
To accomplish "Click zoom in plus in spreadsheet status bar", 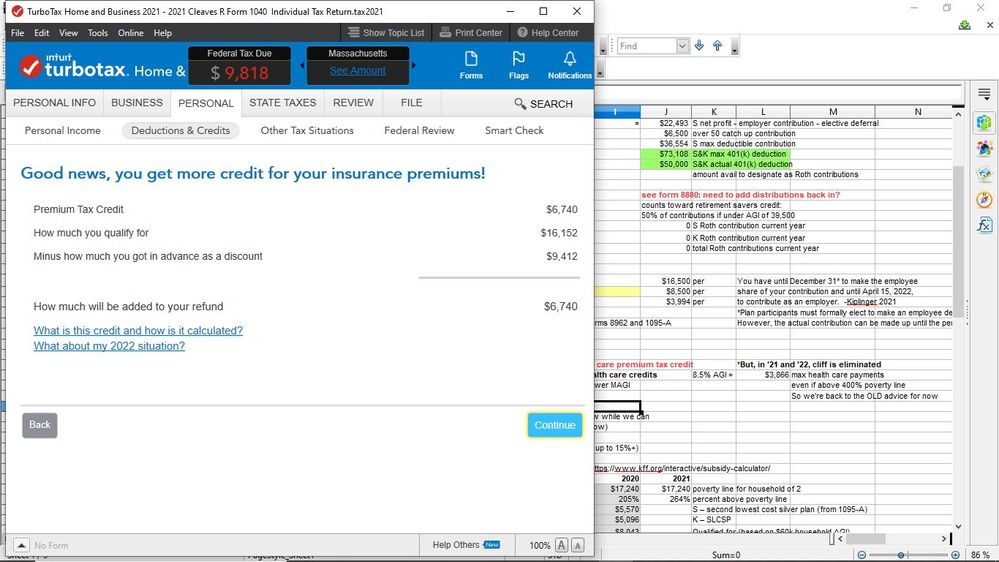I will pyautogui.click(x=955, y=555).
